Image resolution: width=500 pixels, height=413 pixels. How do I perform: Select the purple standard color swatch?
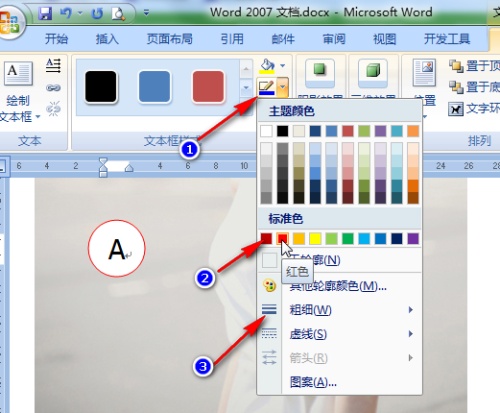click(x=413, y=239)
